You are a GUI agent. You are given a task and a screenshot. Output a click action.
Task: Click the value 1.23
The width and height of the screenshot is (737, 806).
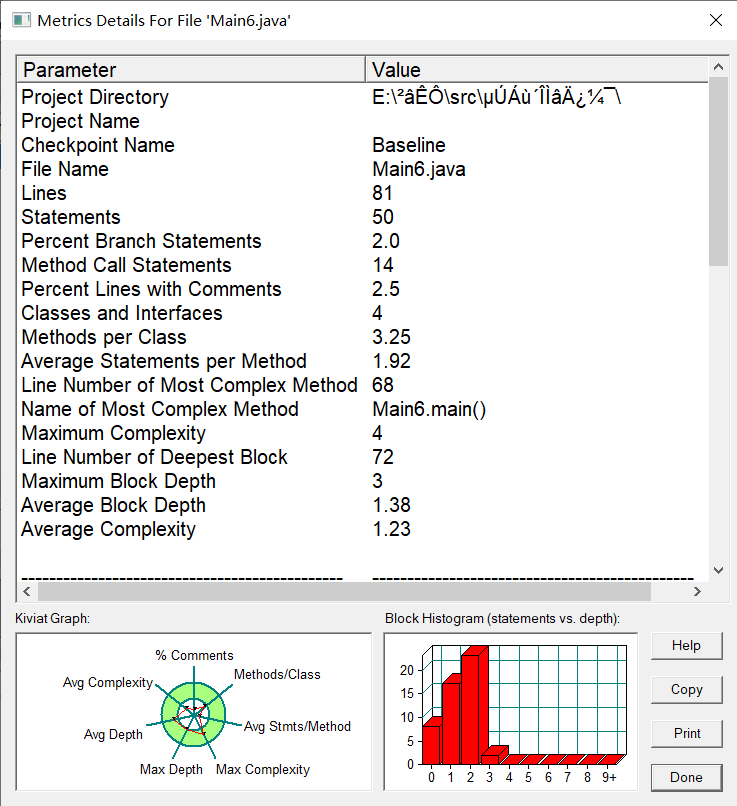tap(392, 529)
